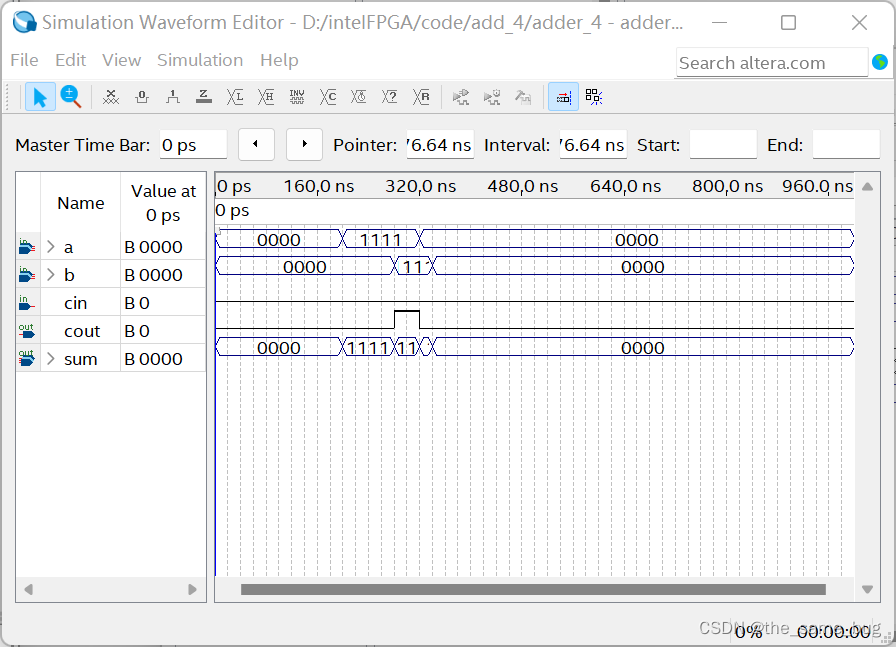
Task: Open the File menu
Action: tap(25, 60)
